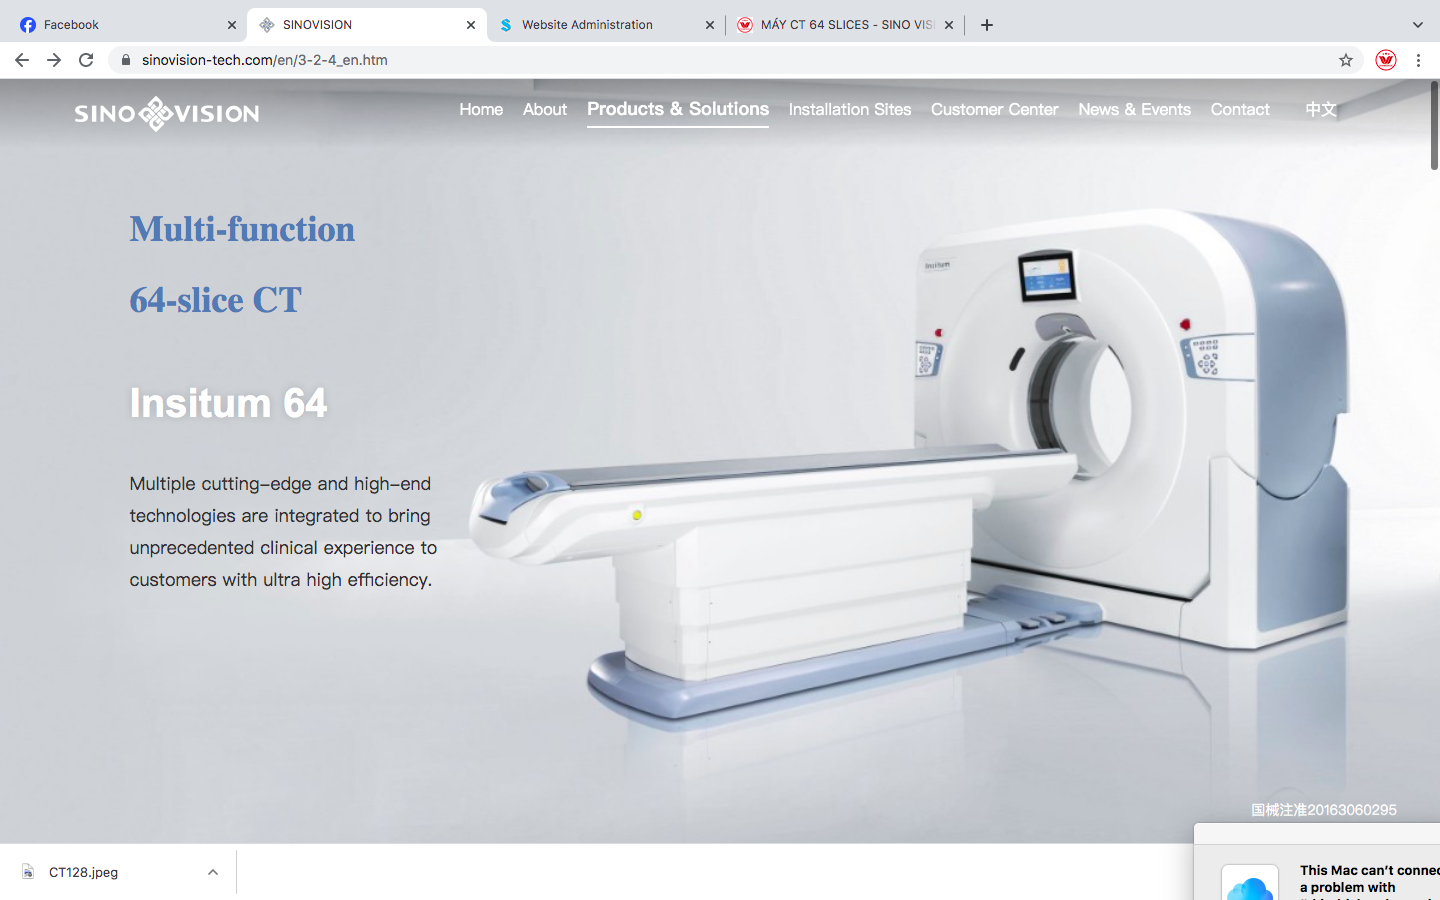The image size is (1440, 900).
Task: Close the SINOVISION tab
Action: click(471, 25)
